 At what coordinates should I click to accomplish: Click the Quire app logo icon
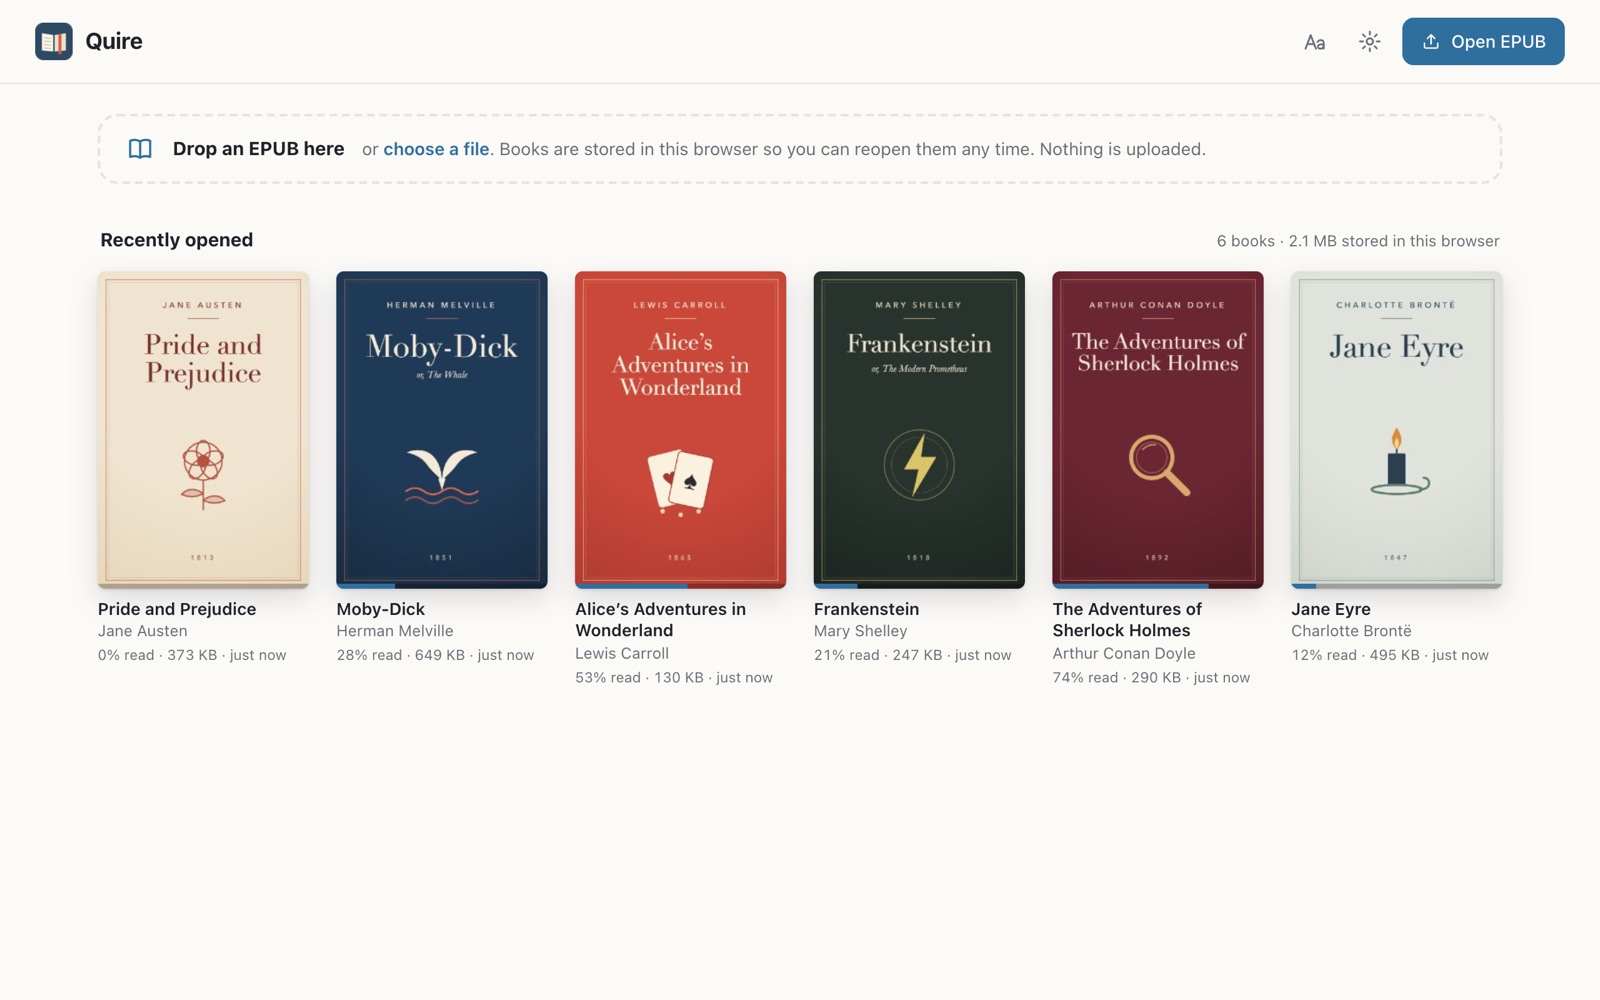click(54, 41)
